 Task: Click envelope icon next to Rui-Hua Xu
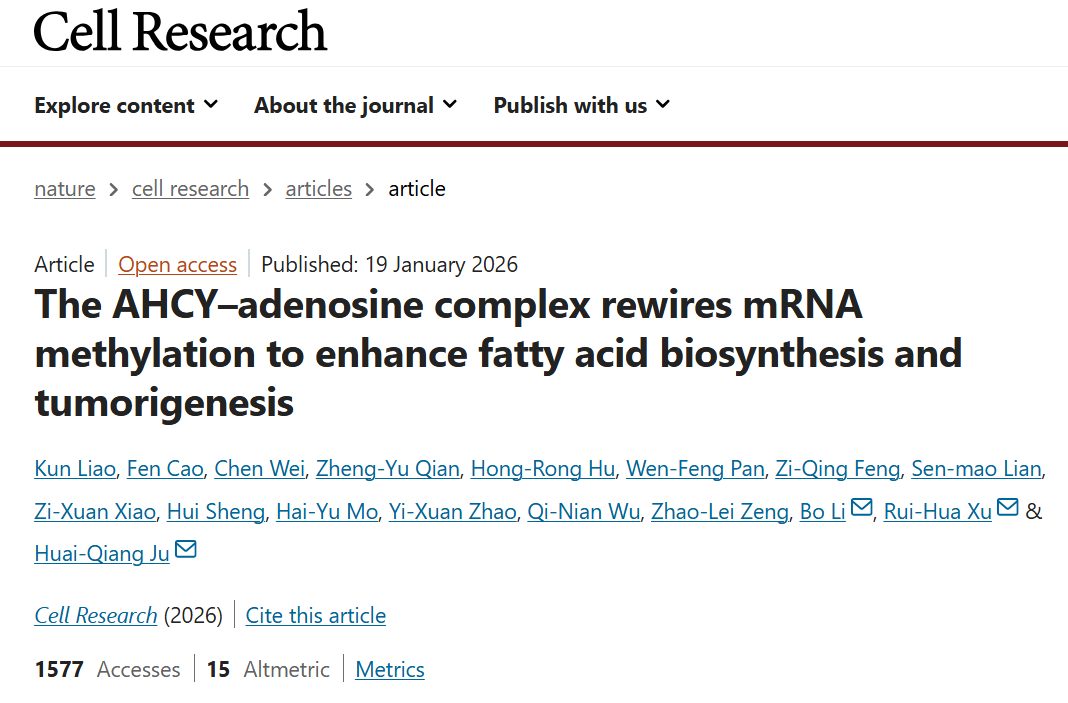click(x=1007, y=509)
